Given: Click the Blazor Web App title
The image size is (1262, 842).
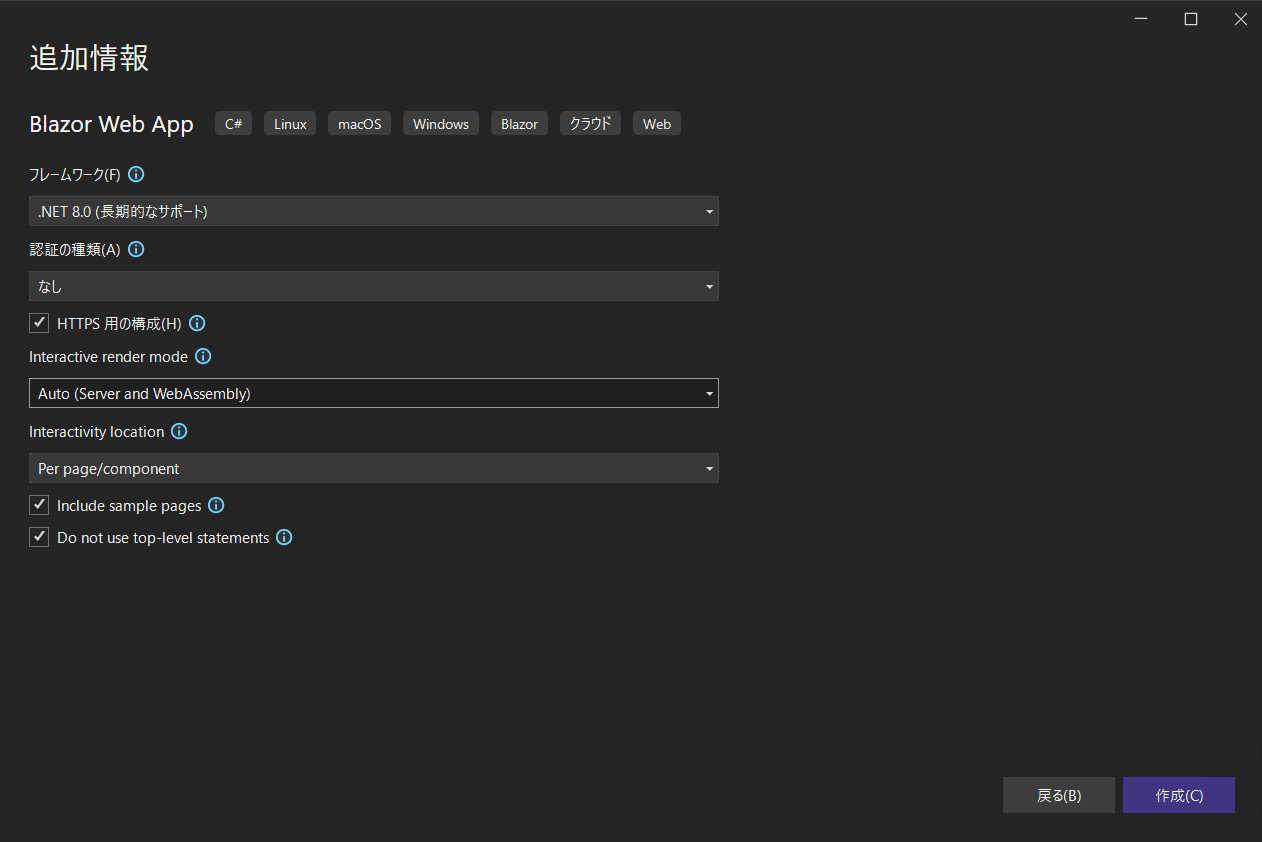Looking at the screenshot, I should (x=111, y=124).
